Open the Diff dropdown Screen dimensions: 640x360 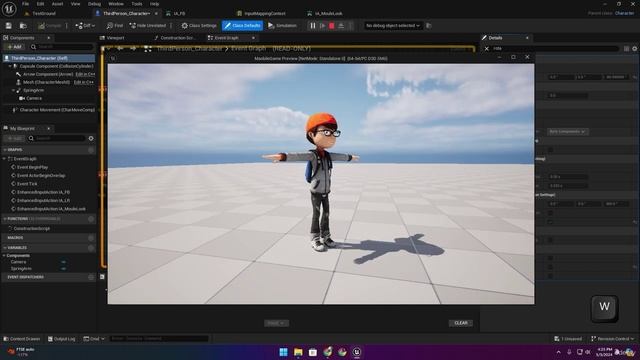click(x=85, y=26)
